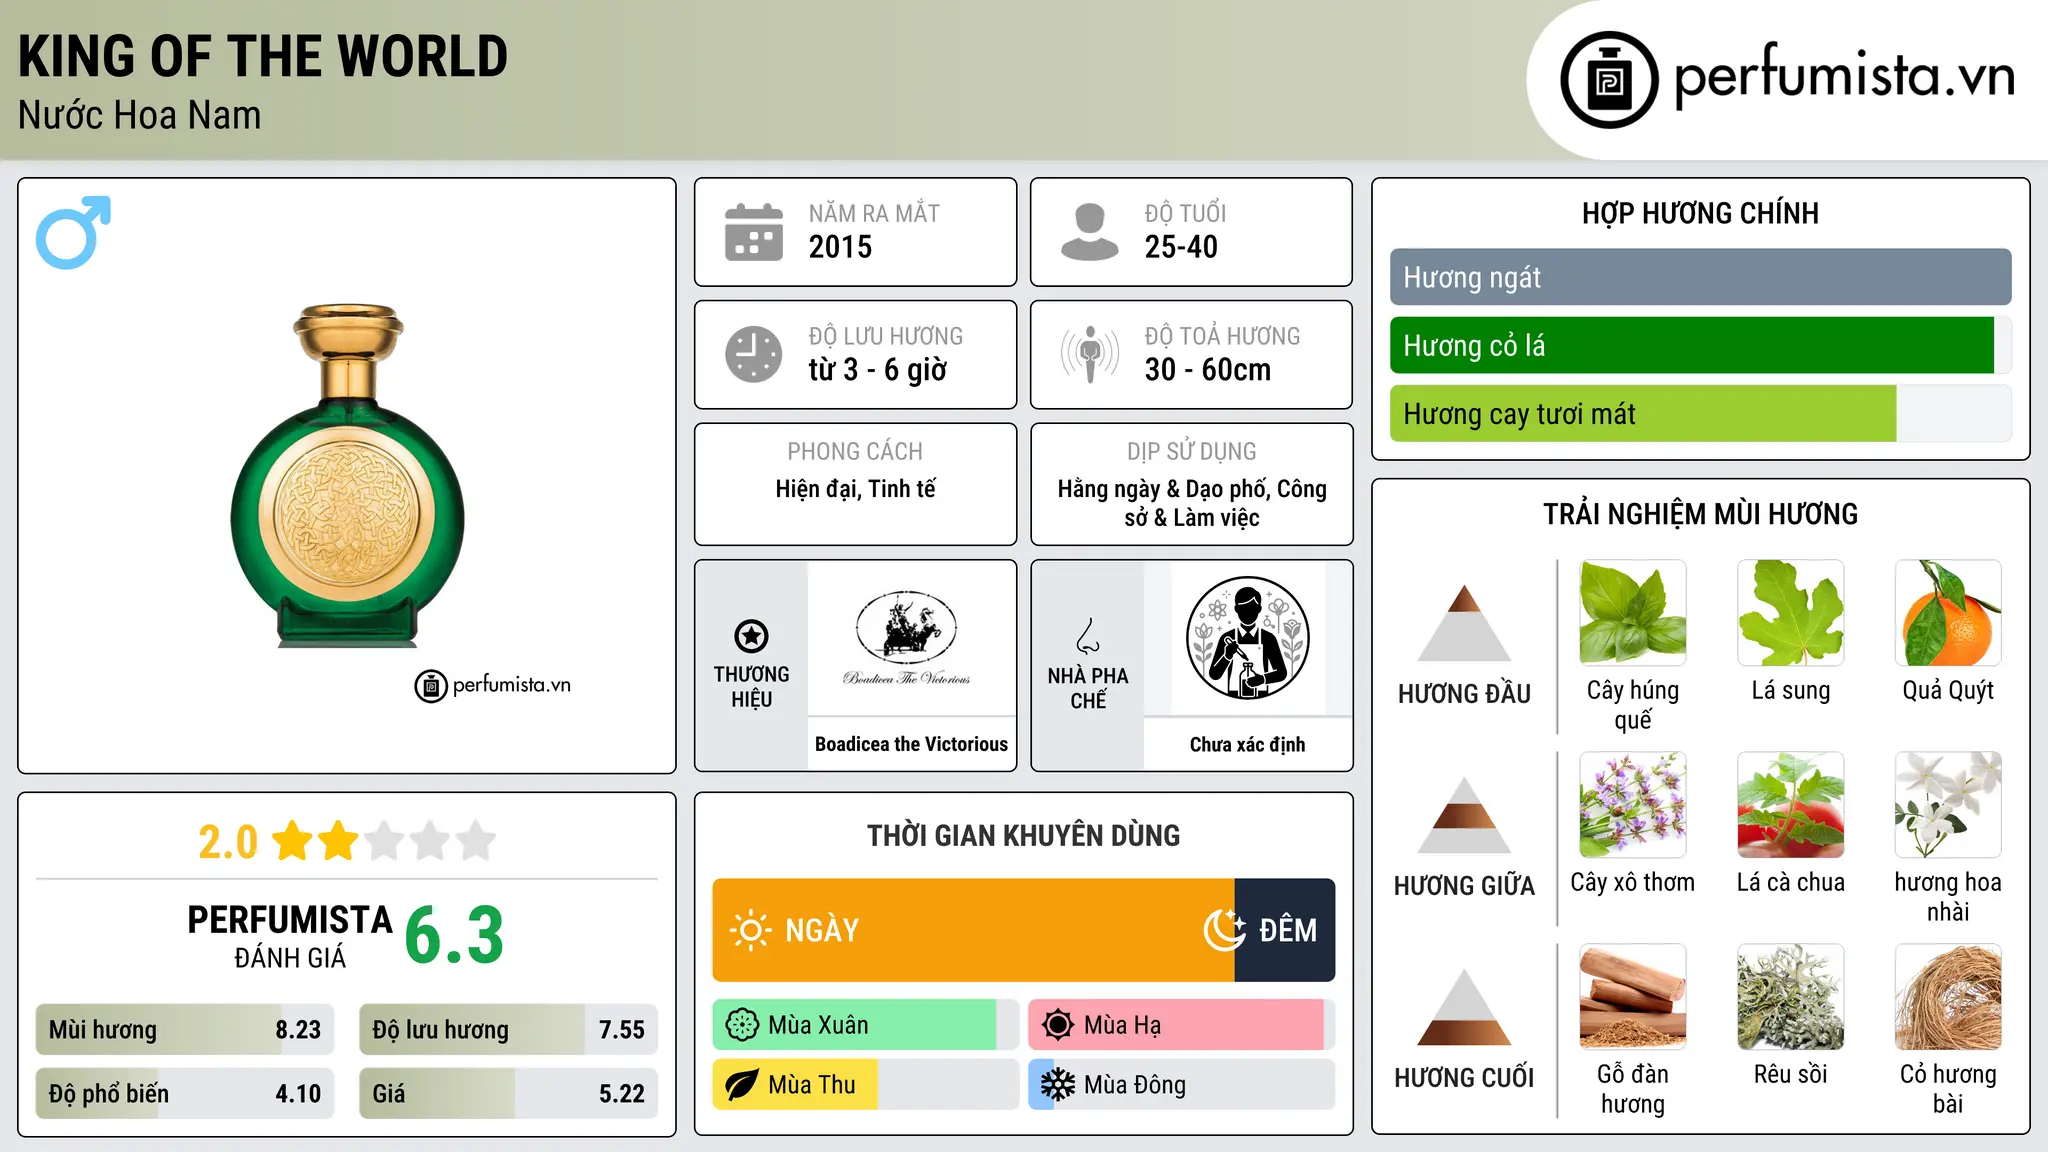Click the Hương giữa pyramid icon
The image size is (2048, 1152).
pos(1465,815)
